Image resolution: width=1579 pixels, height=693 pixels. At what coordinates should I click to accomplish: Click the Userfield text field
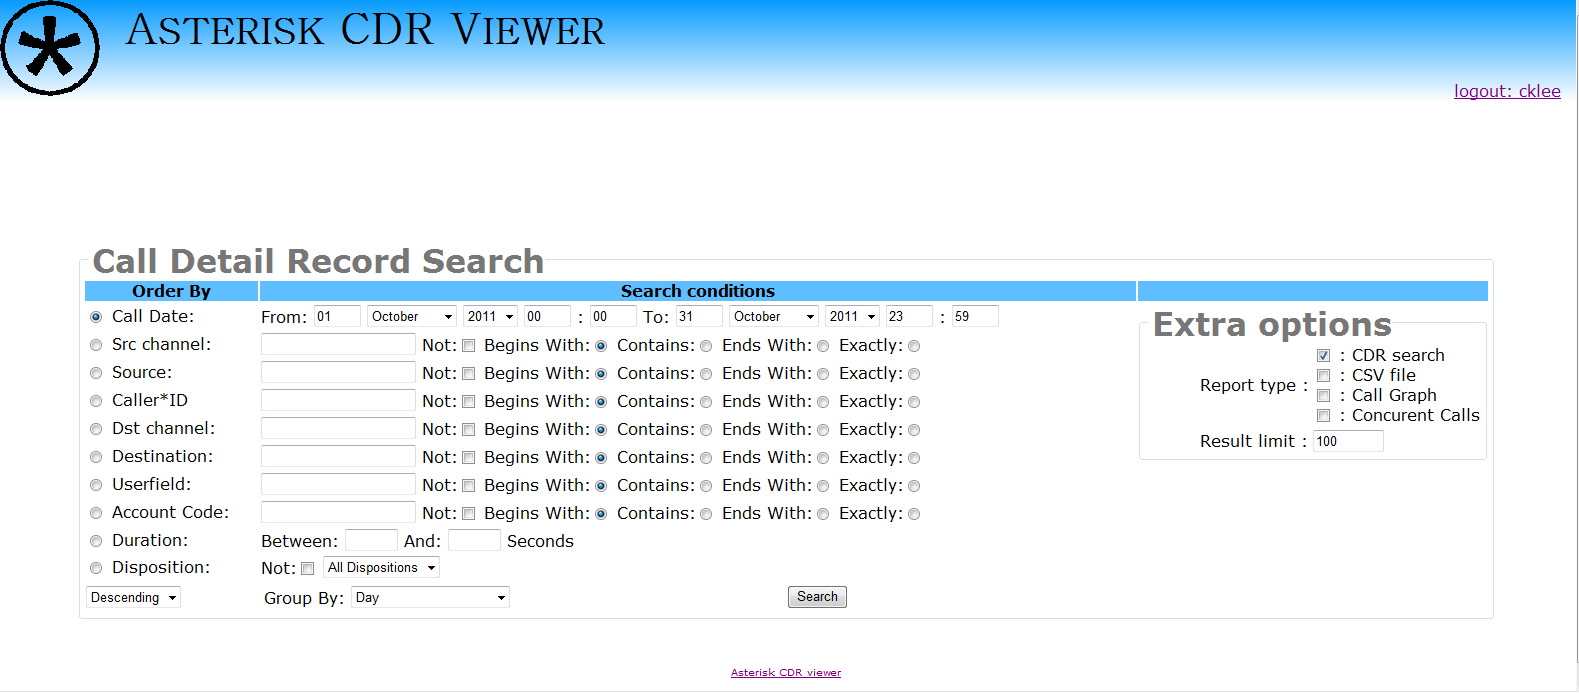pos(338,484)
